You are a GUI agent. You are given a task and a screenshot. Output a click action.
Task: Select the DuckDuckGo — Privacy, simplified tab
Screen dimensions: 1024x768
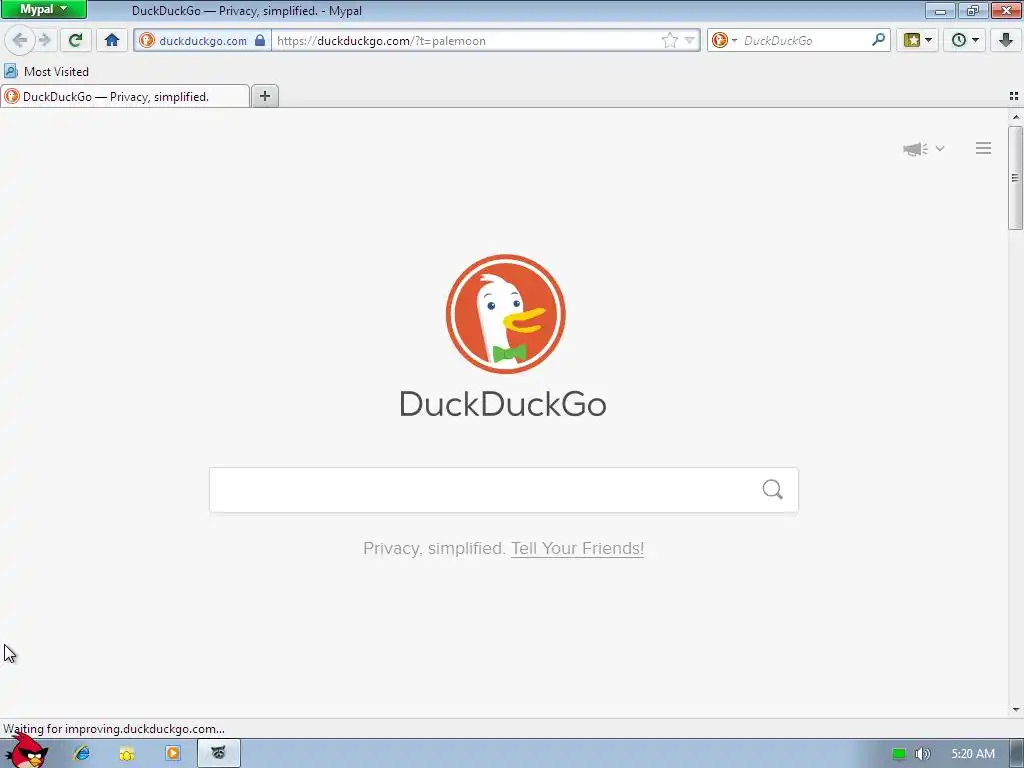(125, 97)
